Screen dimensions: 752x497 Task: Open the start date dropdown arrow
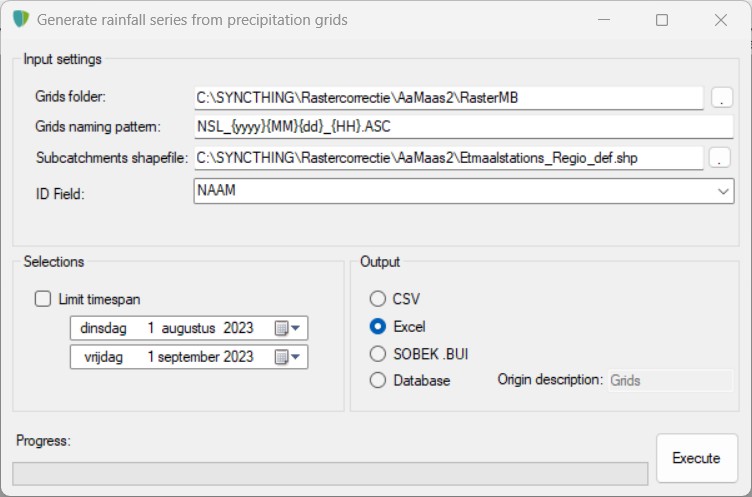pos(299,328)
